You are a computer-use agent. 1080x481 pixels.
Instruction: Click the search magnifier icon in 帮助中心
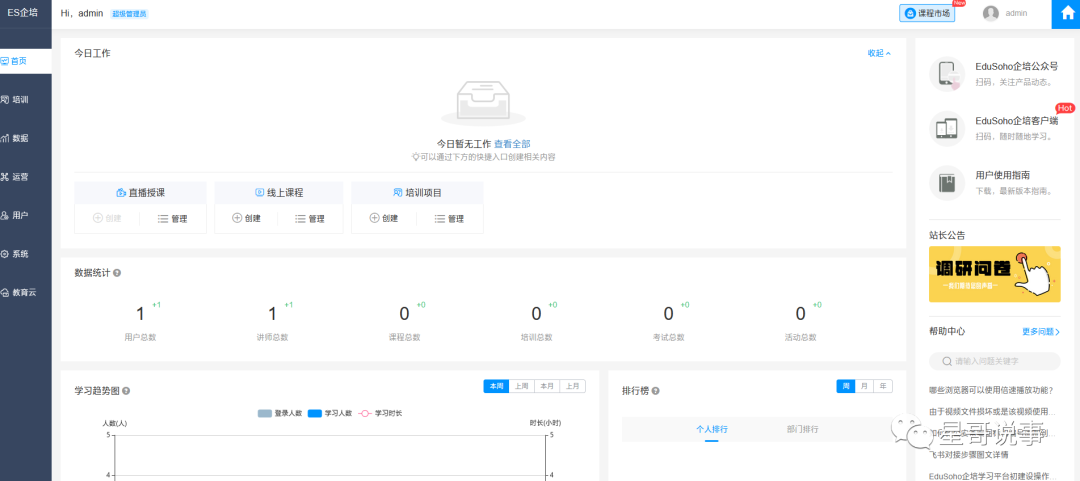pos(945,361)
